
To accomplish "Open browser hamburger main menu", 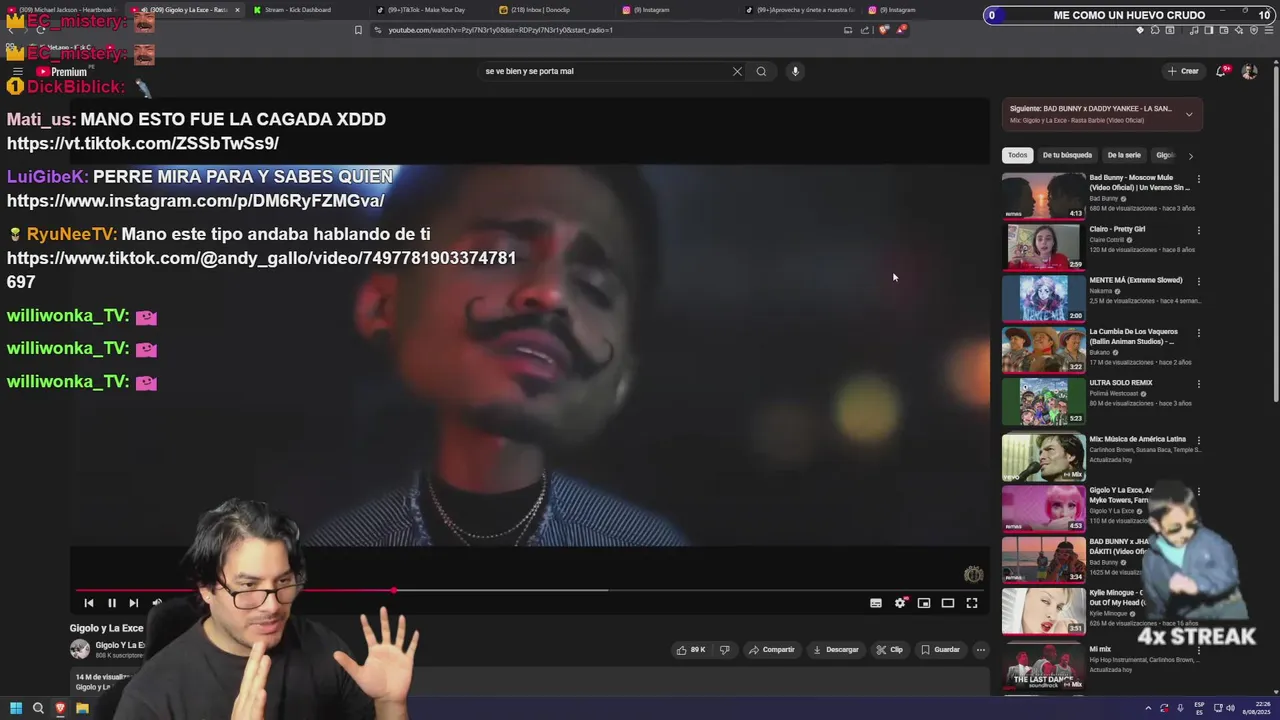I will pos(1269,30).
